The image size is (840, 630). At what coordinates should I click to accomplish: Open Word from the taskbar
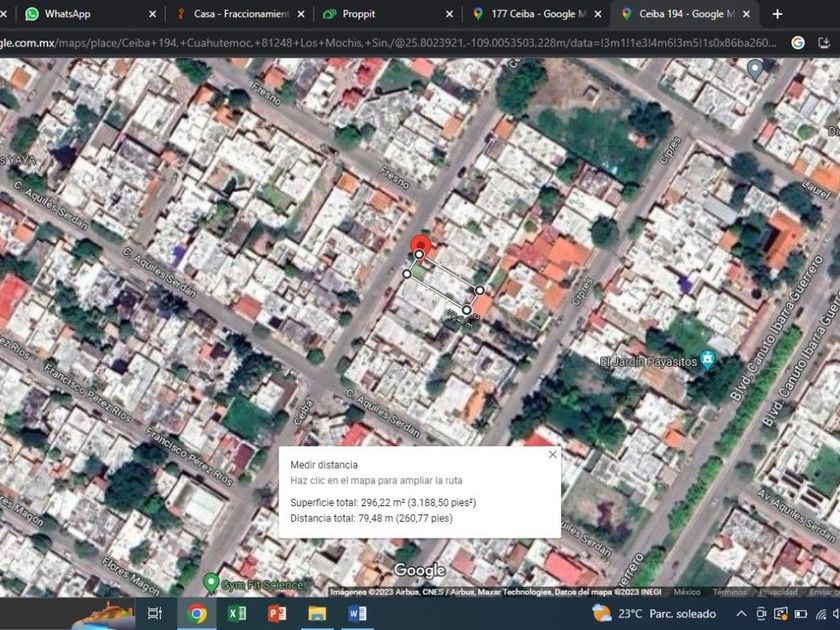click(x=357, y=613)
